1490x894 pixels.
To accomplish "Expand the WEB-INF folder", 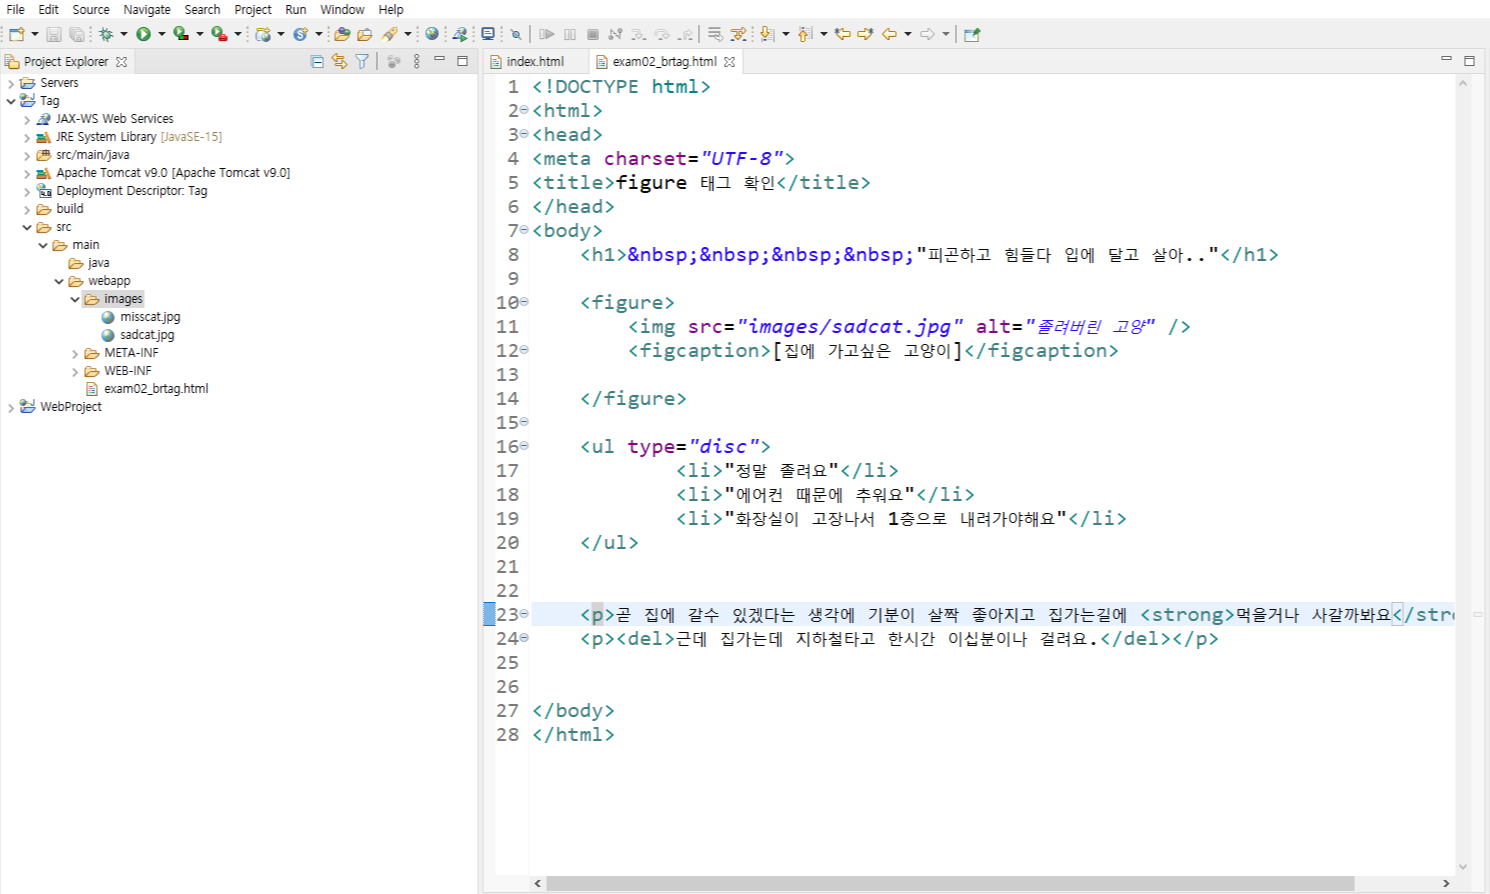I will [74, 370].
